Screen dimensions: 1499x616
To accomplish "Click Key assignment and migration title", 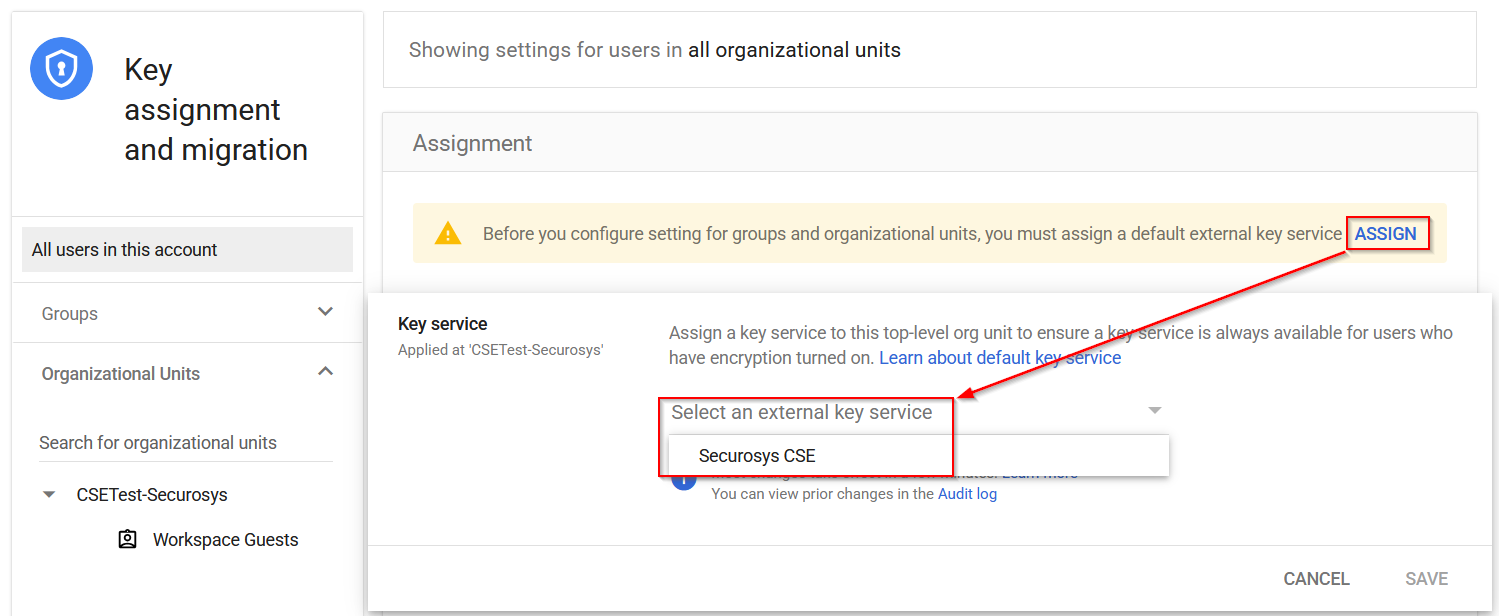I will (x=216, y=110).
